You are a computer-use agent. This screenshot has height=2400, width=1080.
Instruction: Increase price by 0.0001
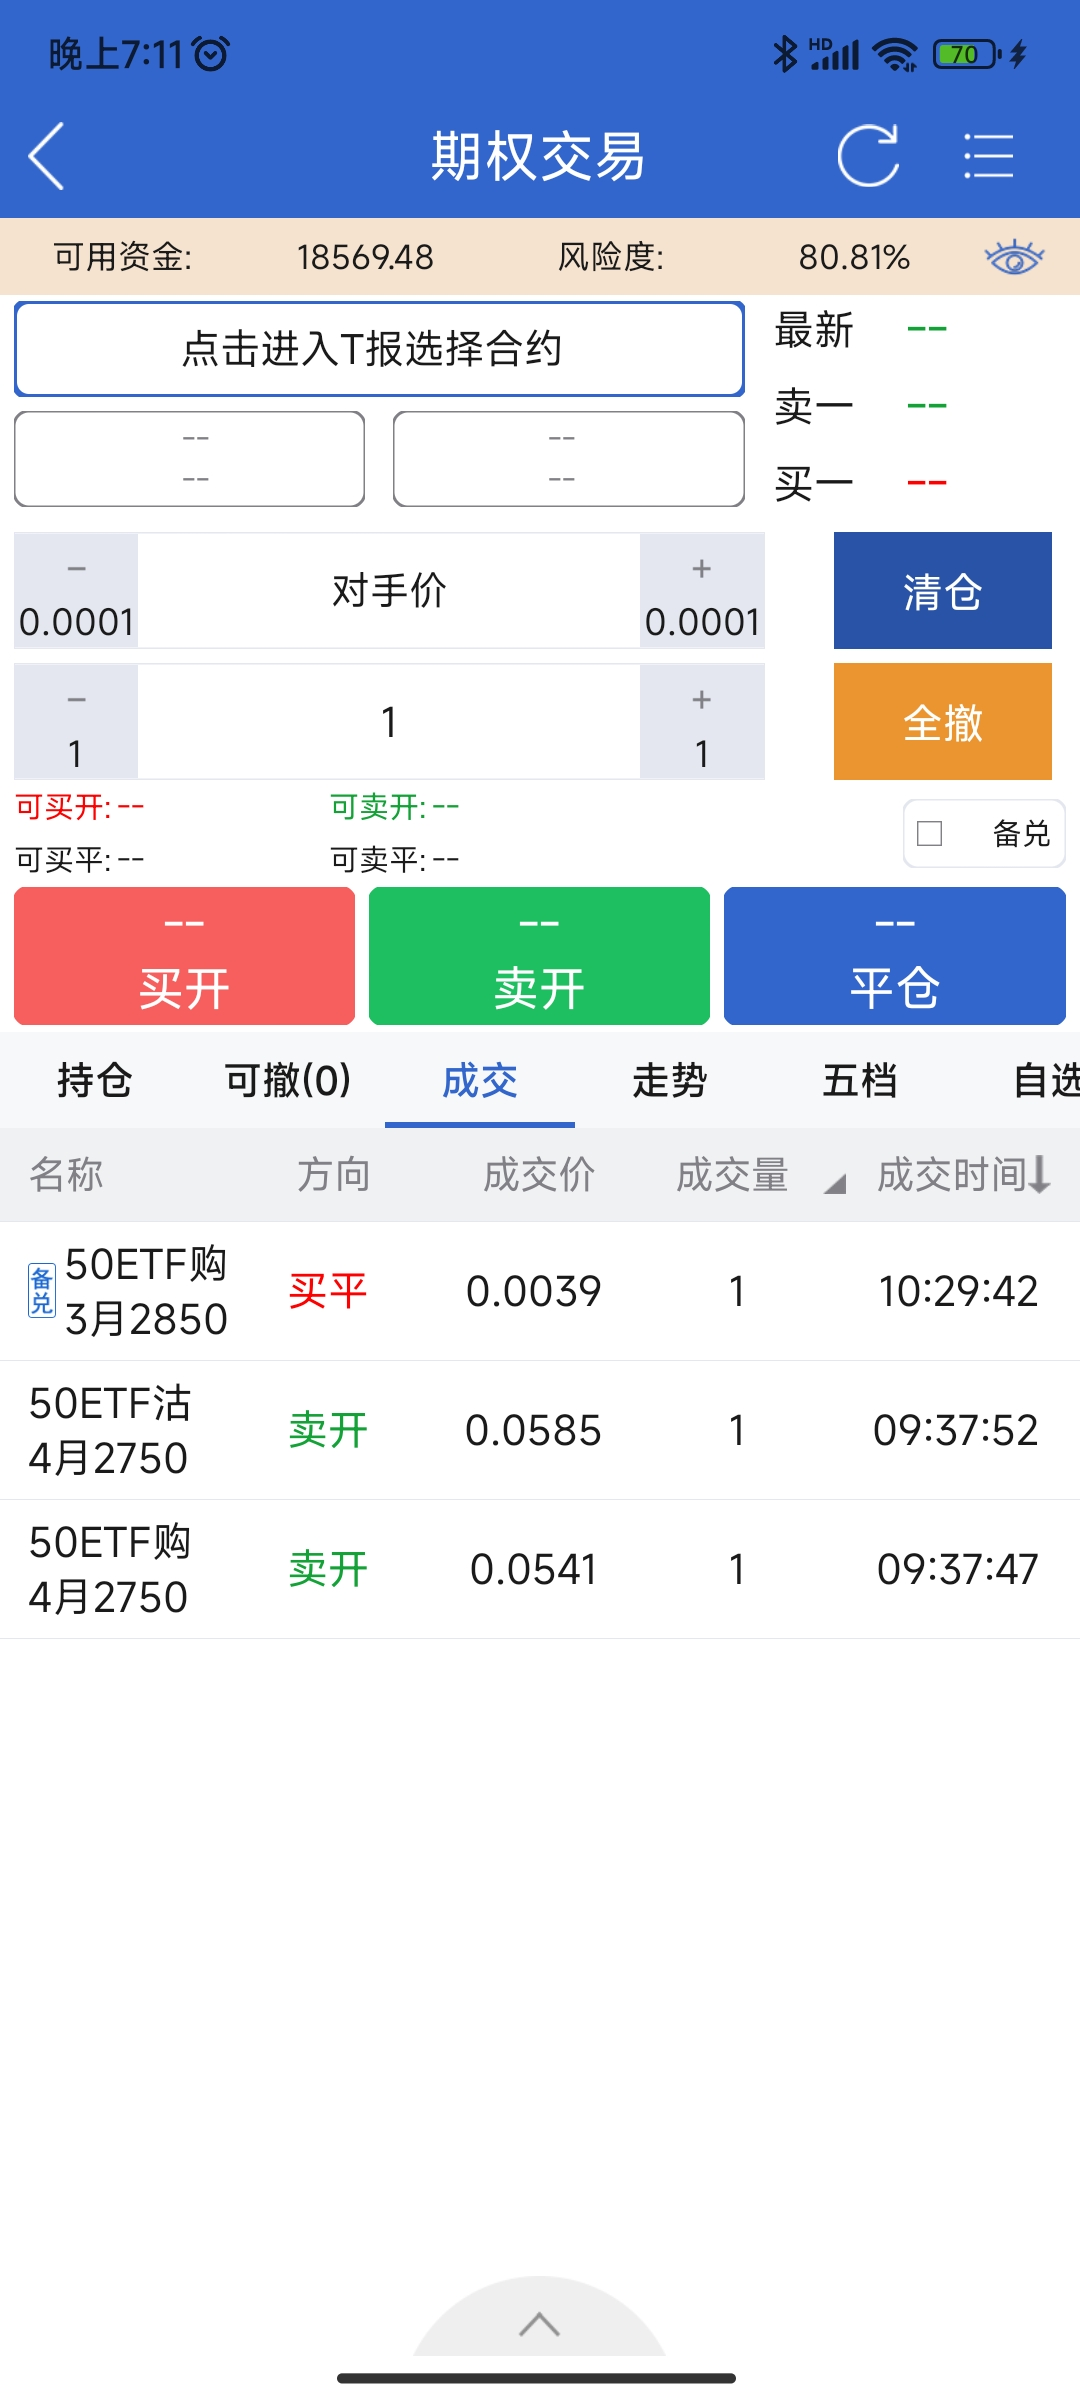click(x=702, y=591)
